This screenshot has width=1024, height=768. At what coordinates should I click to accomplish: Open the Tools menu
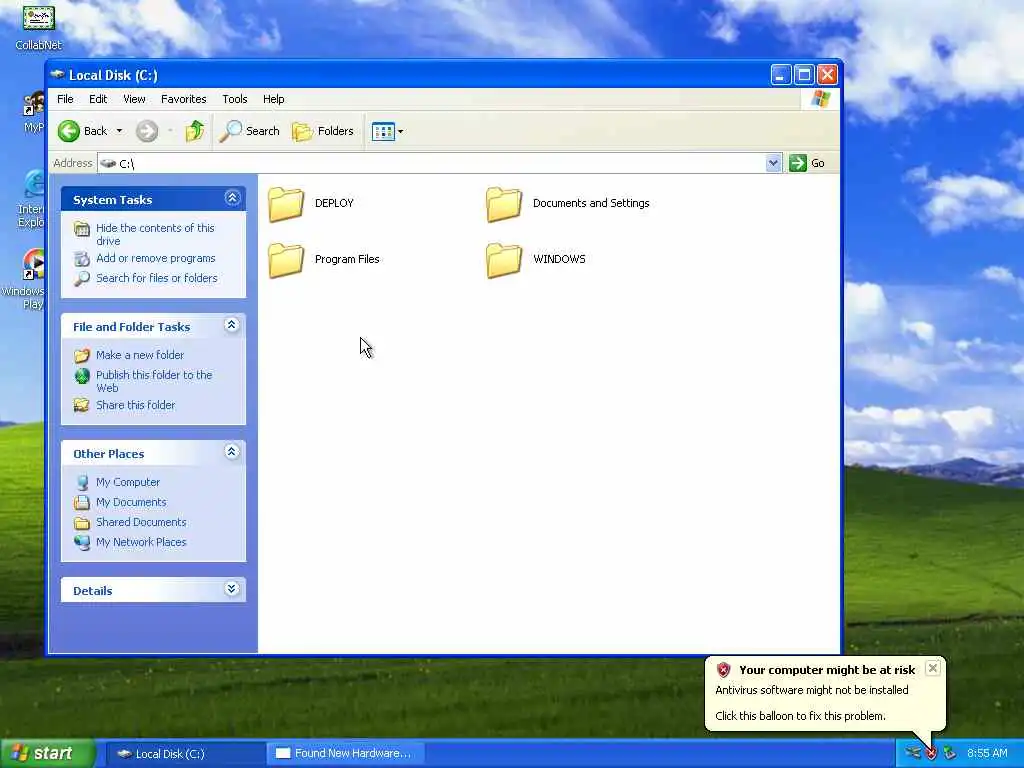point(234,99)
